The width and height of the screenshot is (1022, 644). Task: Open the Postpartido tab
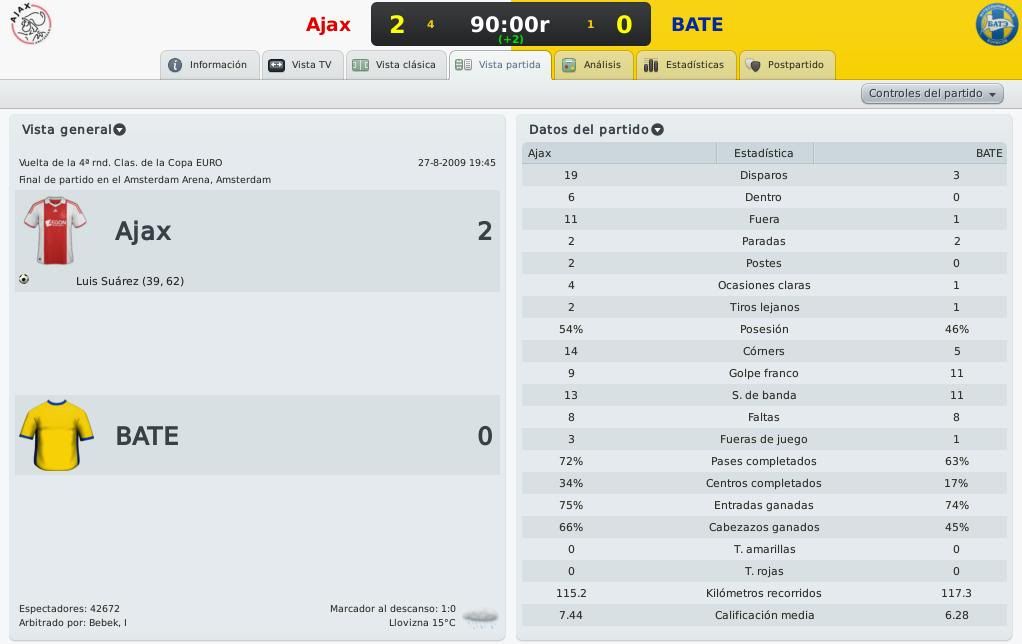coord(786,65)
